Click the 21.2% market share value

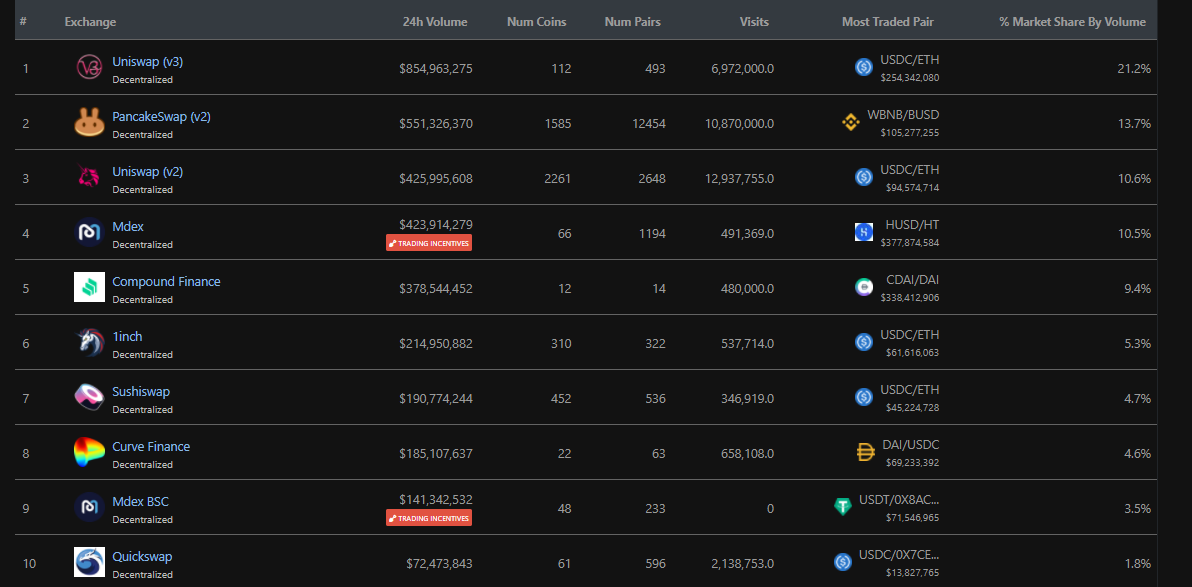tap(1134, 68)
